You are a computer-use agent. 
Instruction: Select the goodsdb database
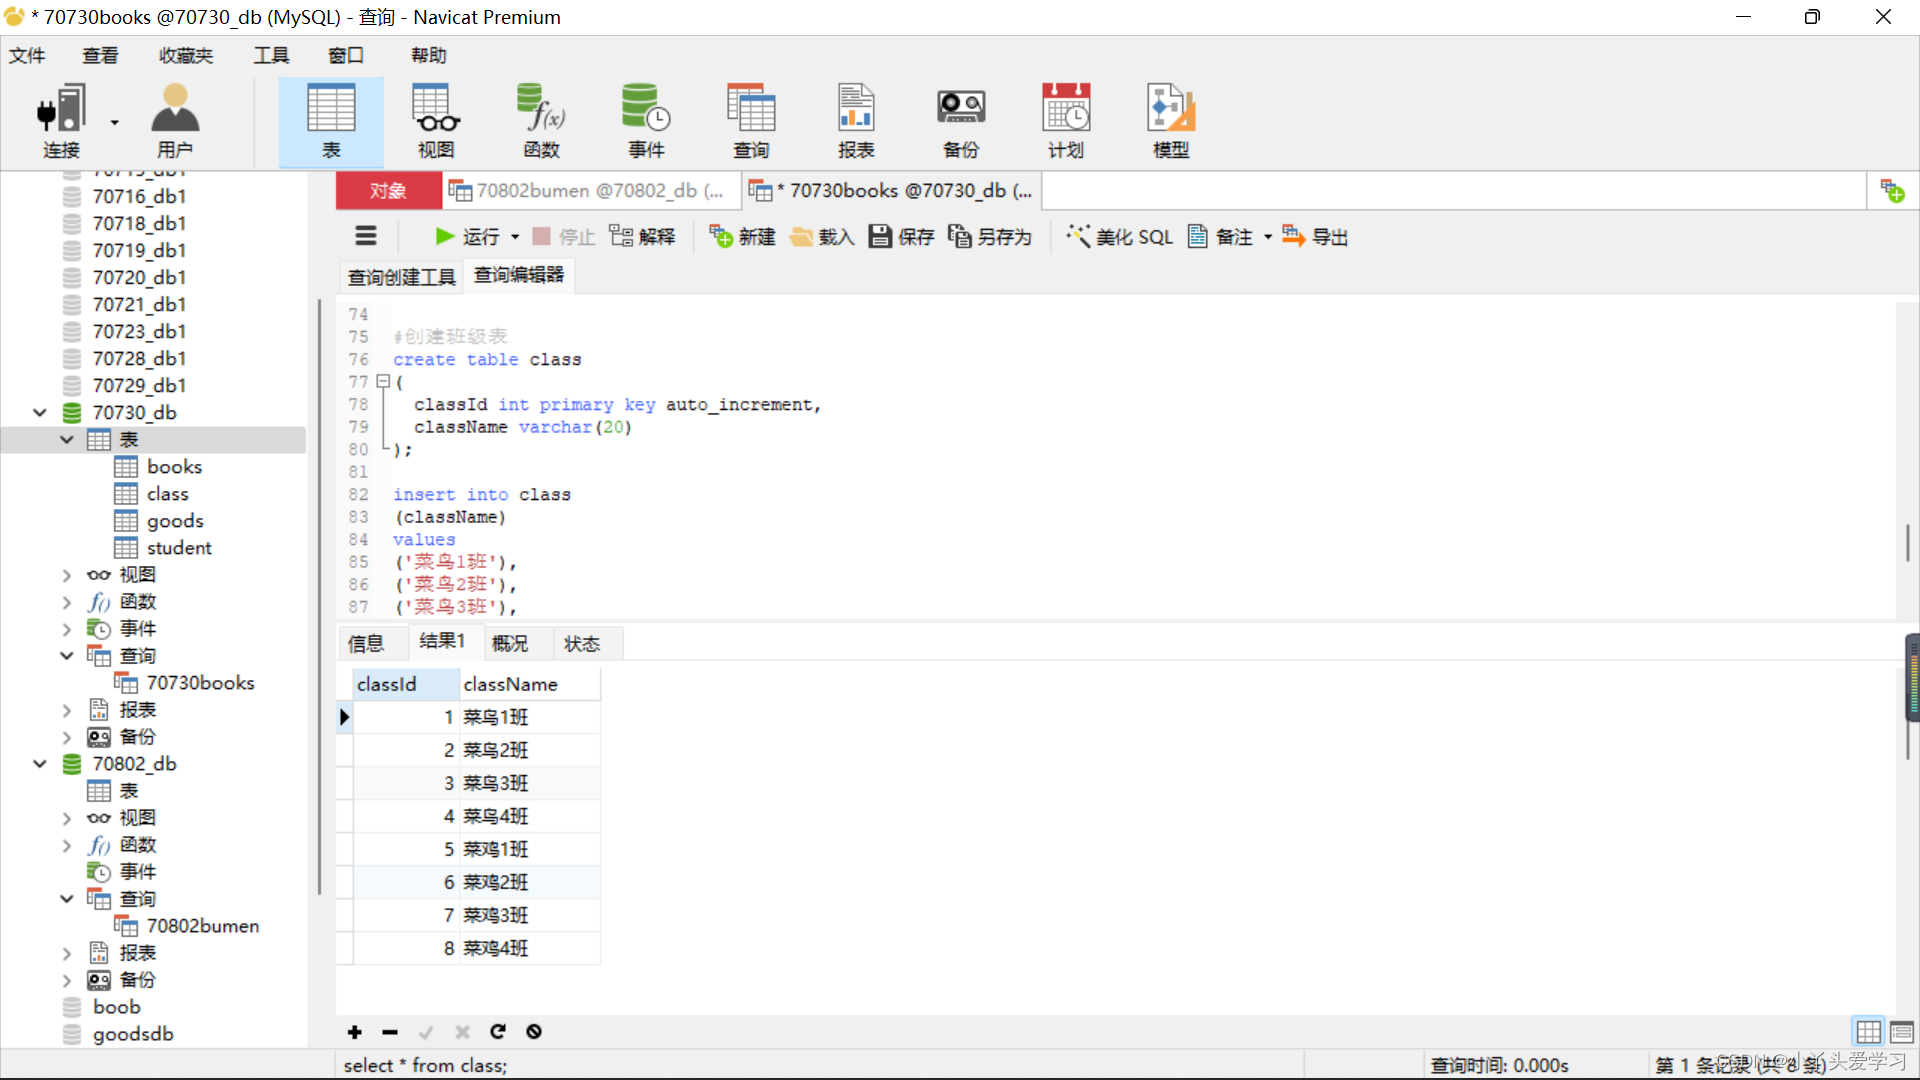click(x=133, y=1034)
